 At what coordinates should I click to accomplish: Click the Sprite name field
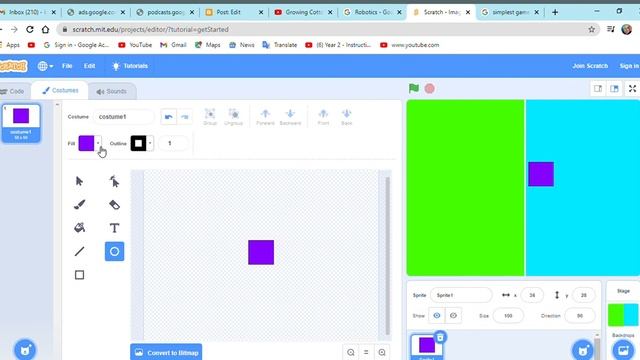461,295
